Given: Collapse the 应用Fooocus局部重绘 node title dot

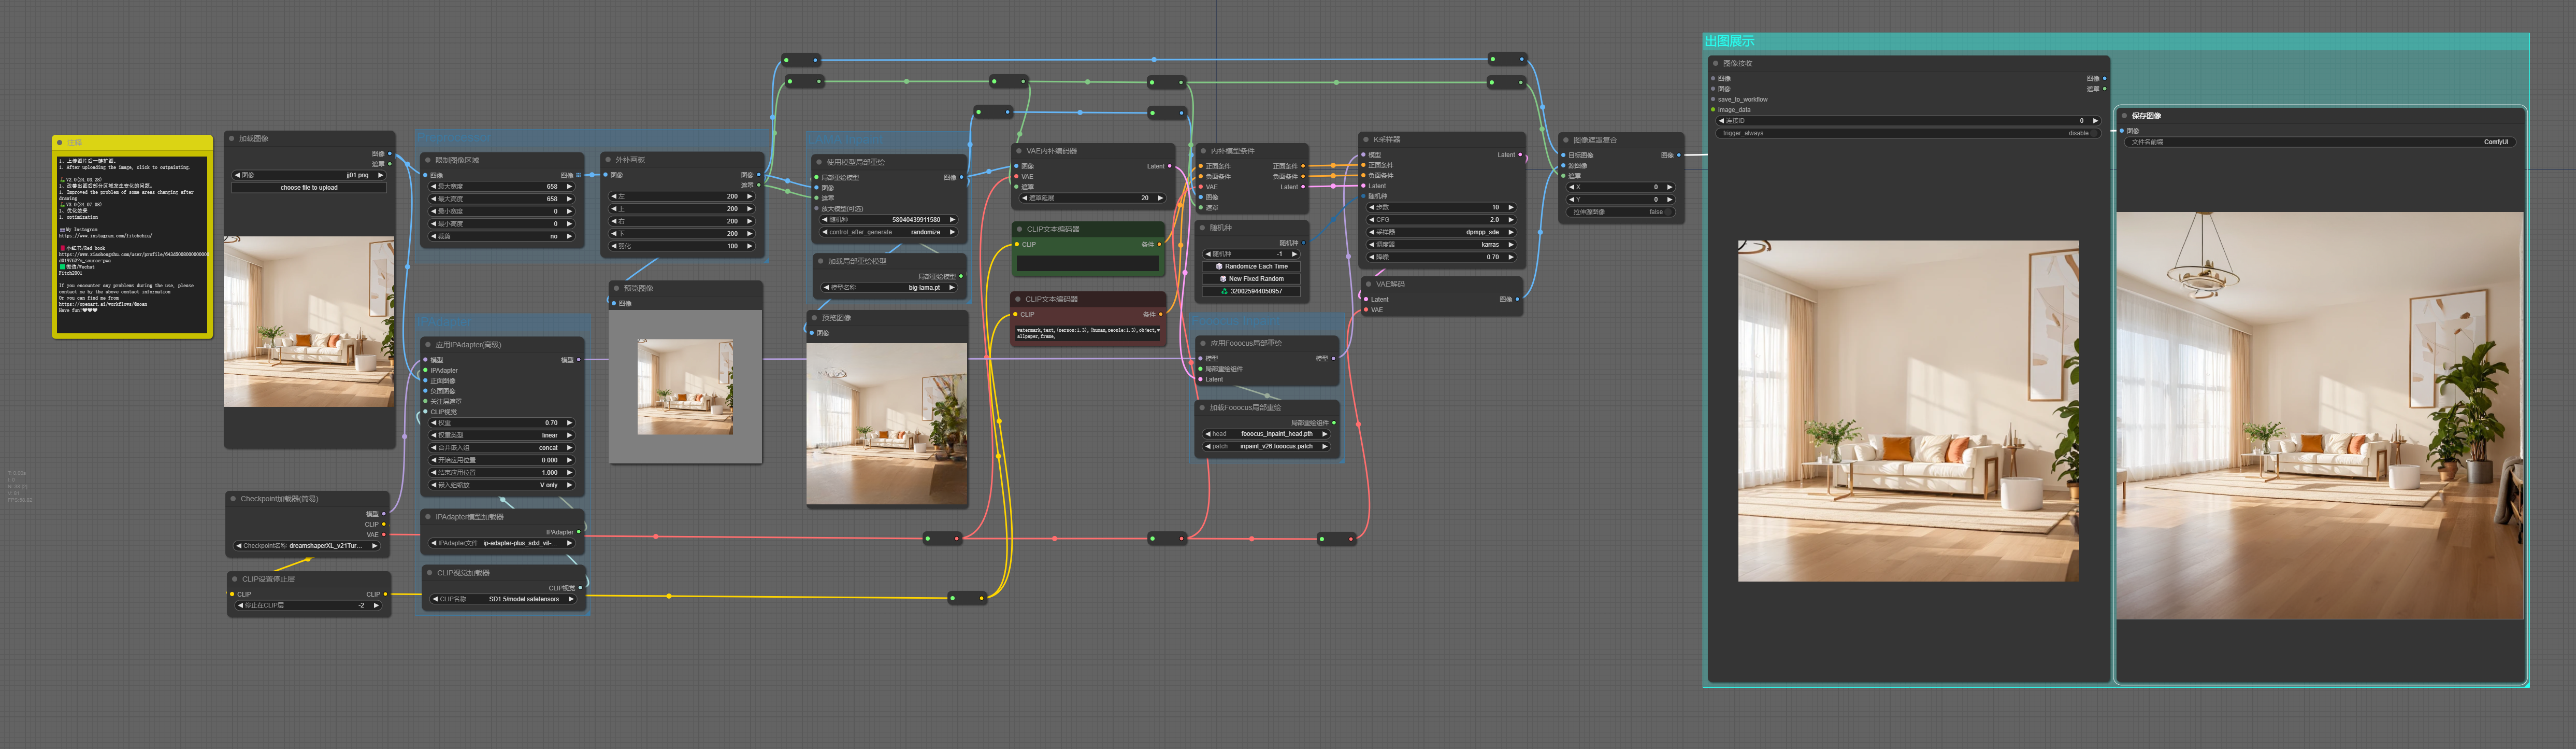Looking at the screenshot, I should click(x=1203, y=343).
